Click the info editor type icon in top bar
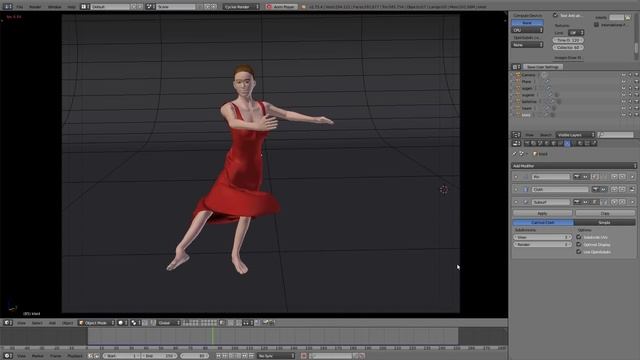 (x=8, y=7)
